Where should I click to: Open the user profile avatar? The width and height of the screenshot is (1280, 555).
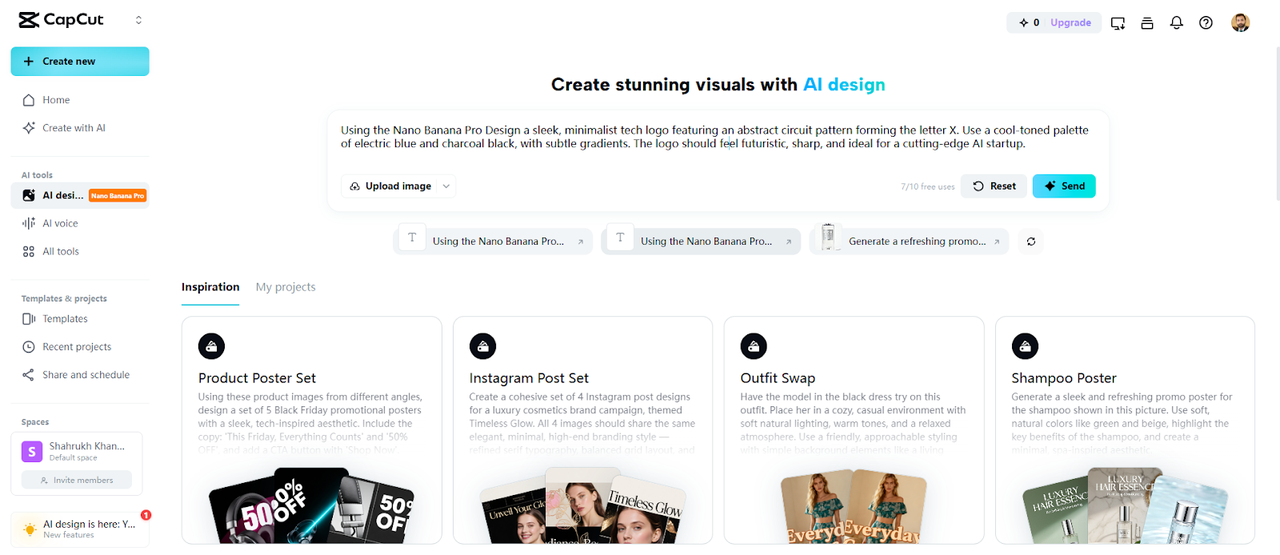(1240, 22)
